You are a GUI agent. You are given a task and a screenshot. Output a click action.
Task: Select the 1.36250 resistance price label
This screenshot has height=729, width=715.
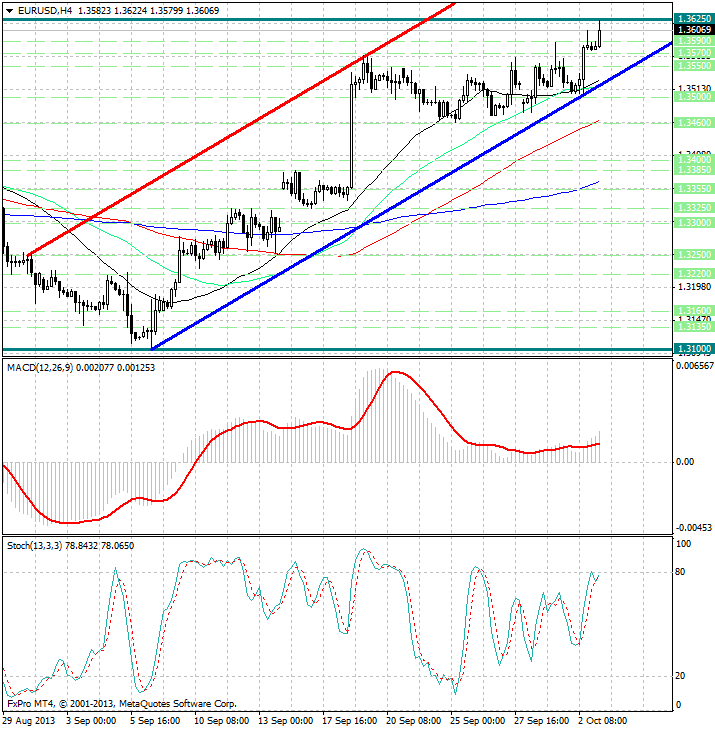(694, 19)
